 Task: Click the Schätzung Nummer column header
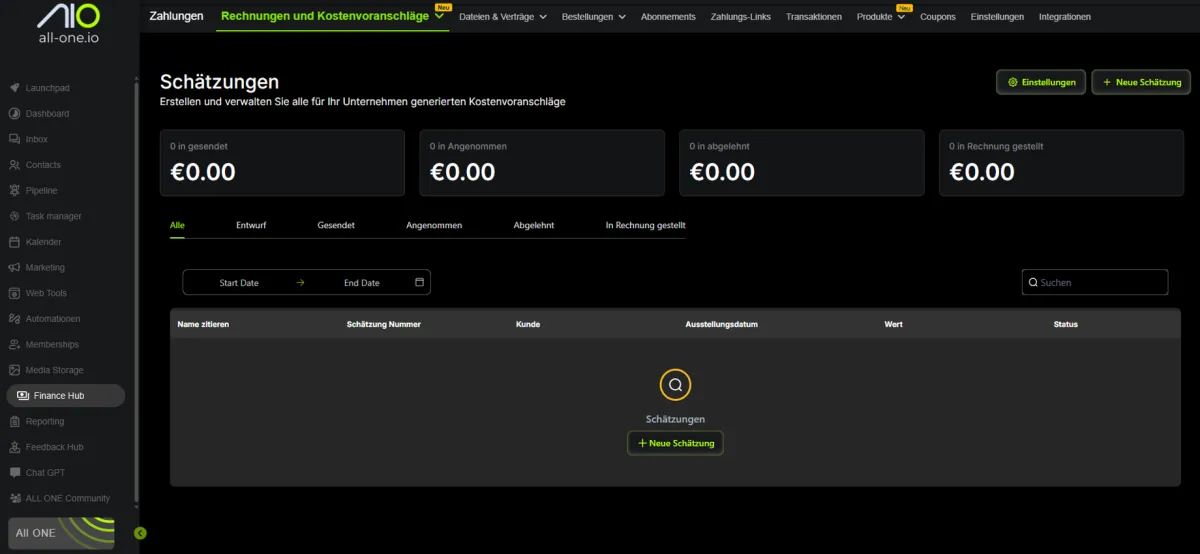[383, 325]
